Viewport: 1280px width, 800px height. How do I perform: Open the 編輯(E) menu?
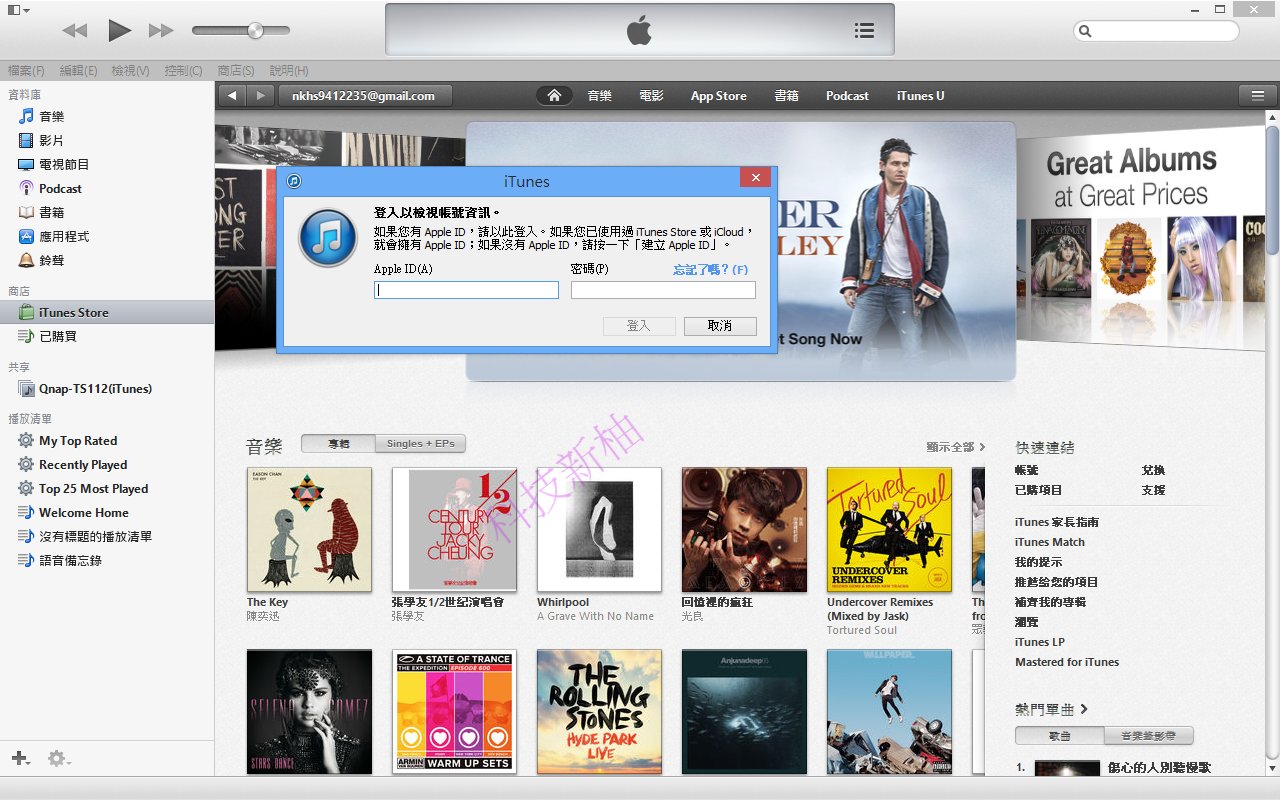tap(78, 71)
